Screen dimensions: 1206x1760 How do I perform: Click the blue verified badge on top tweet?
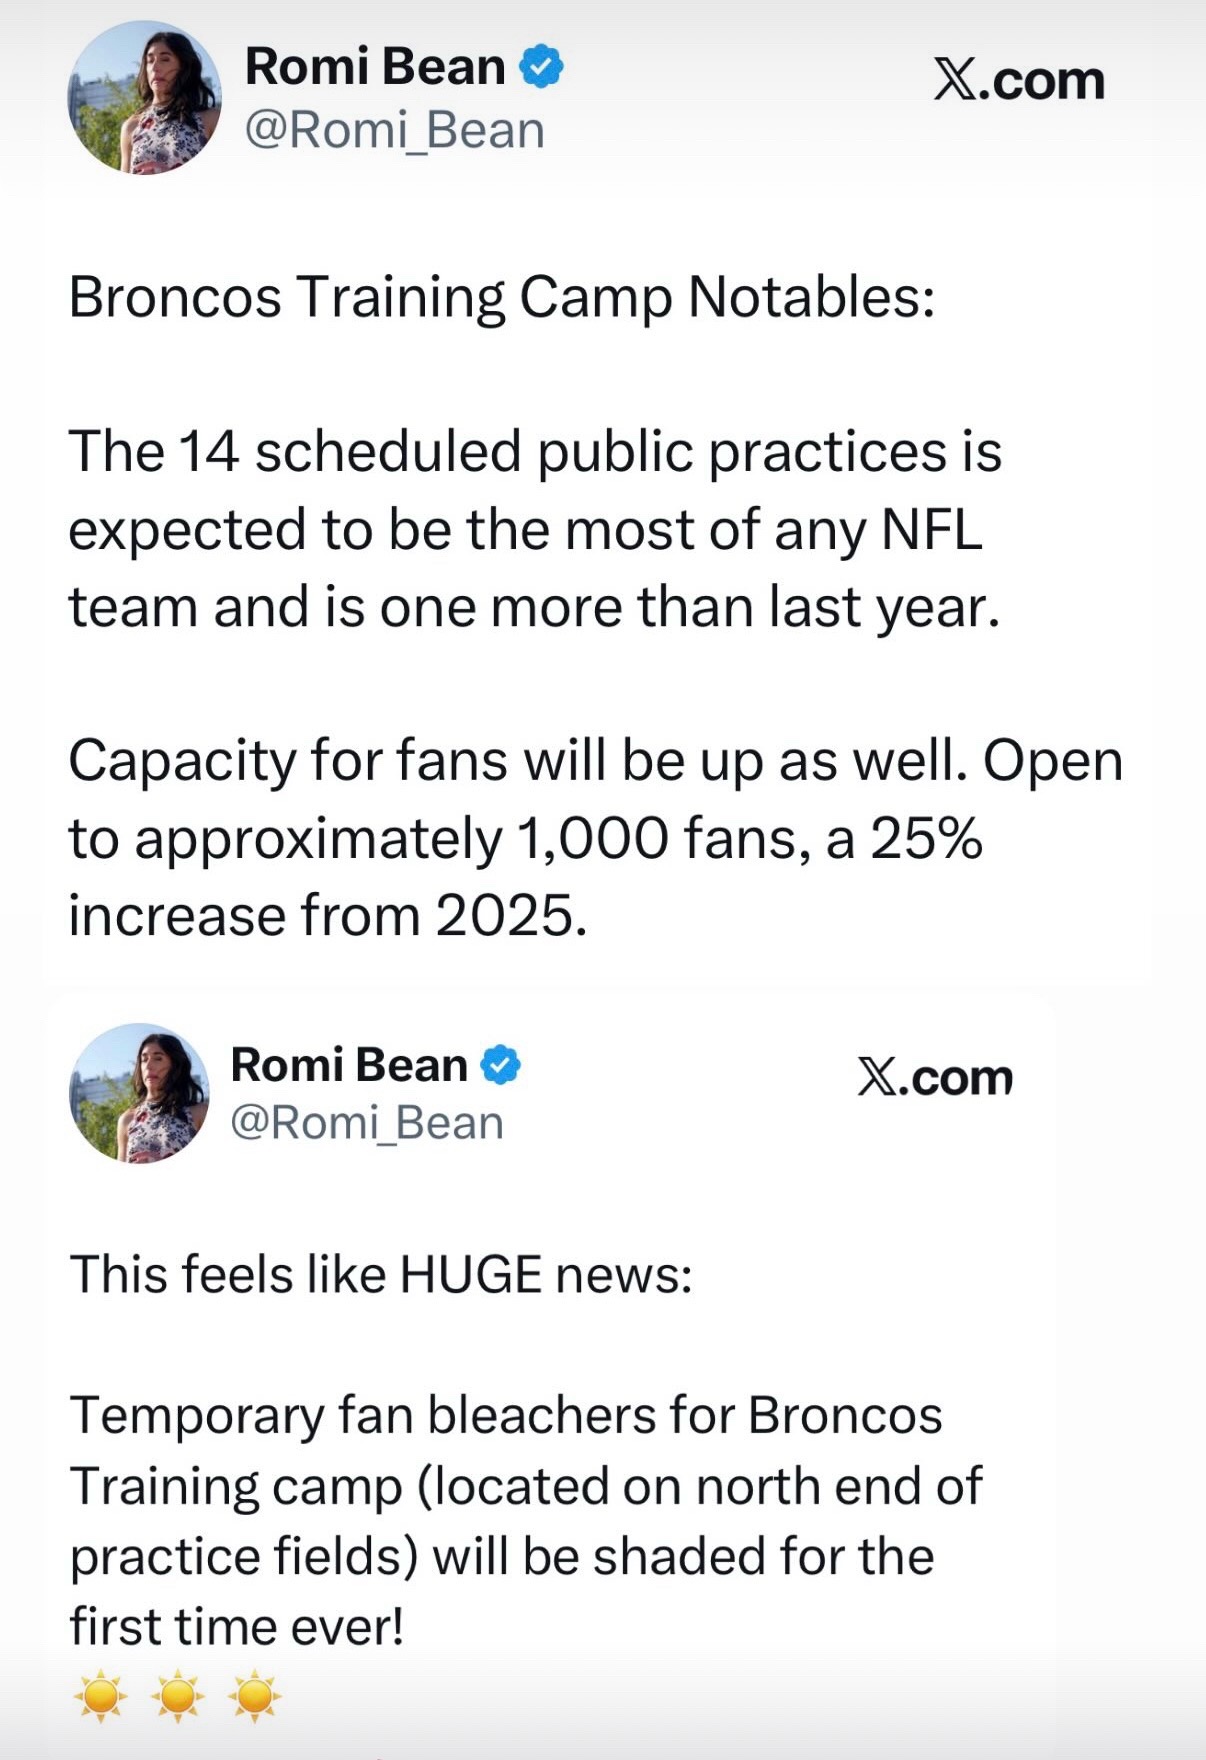[541, 66]
